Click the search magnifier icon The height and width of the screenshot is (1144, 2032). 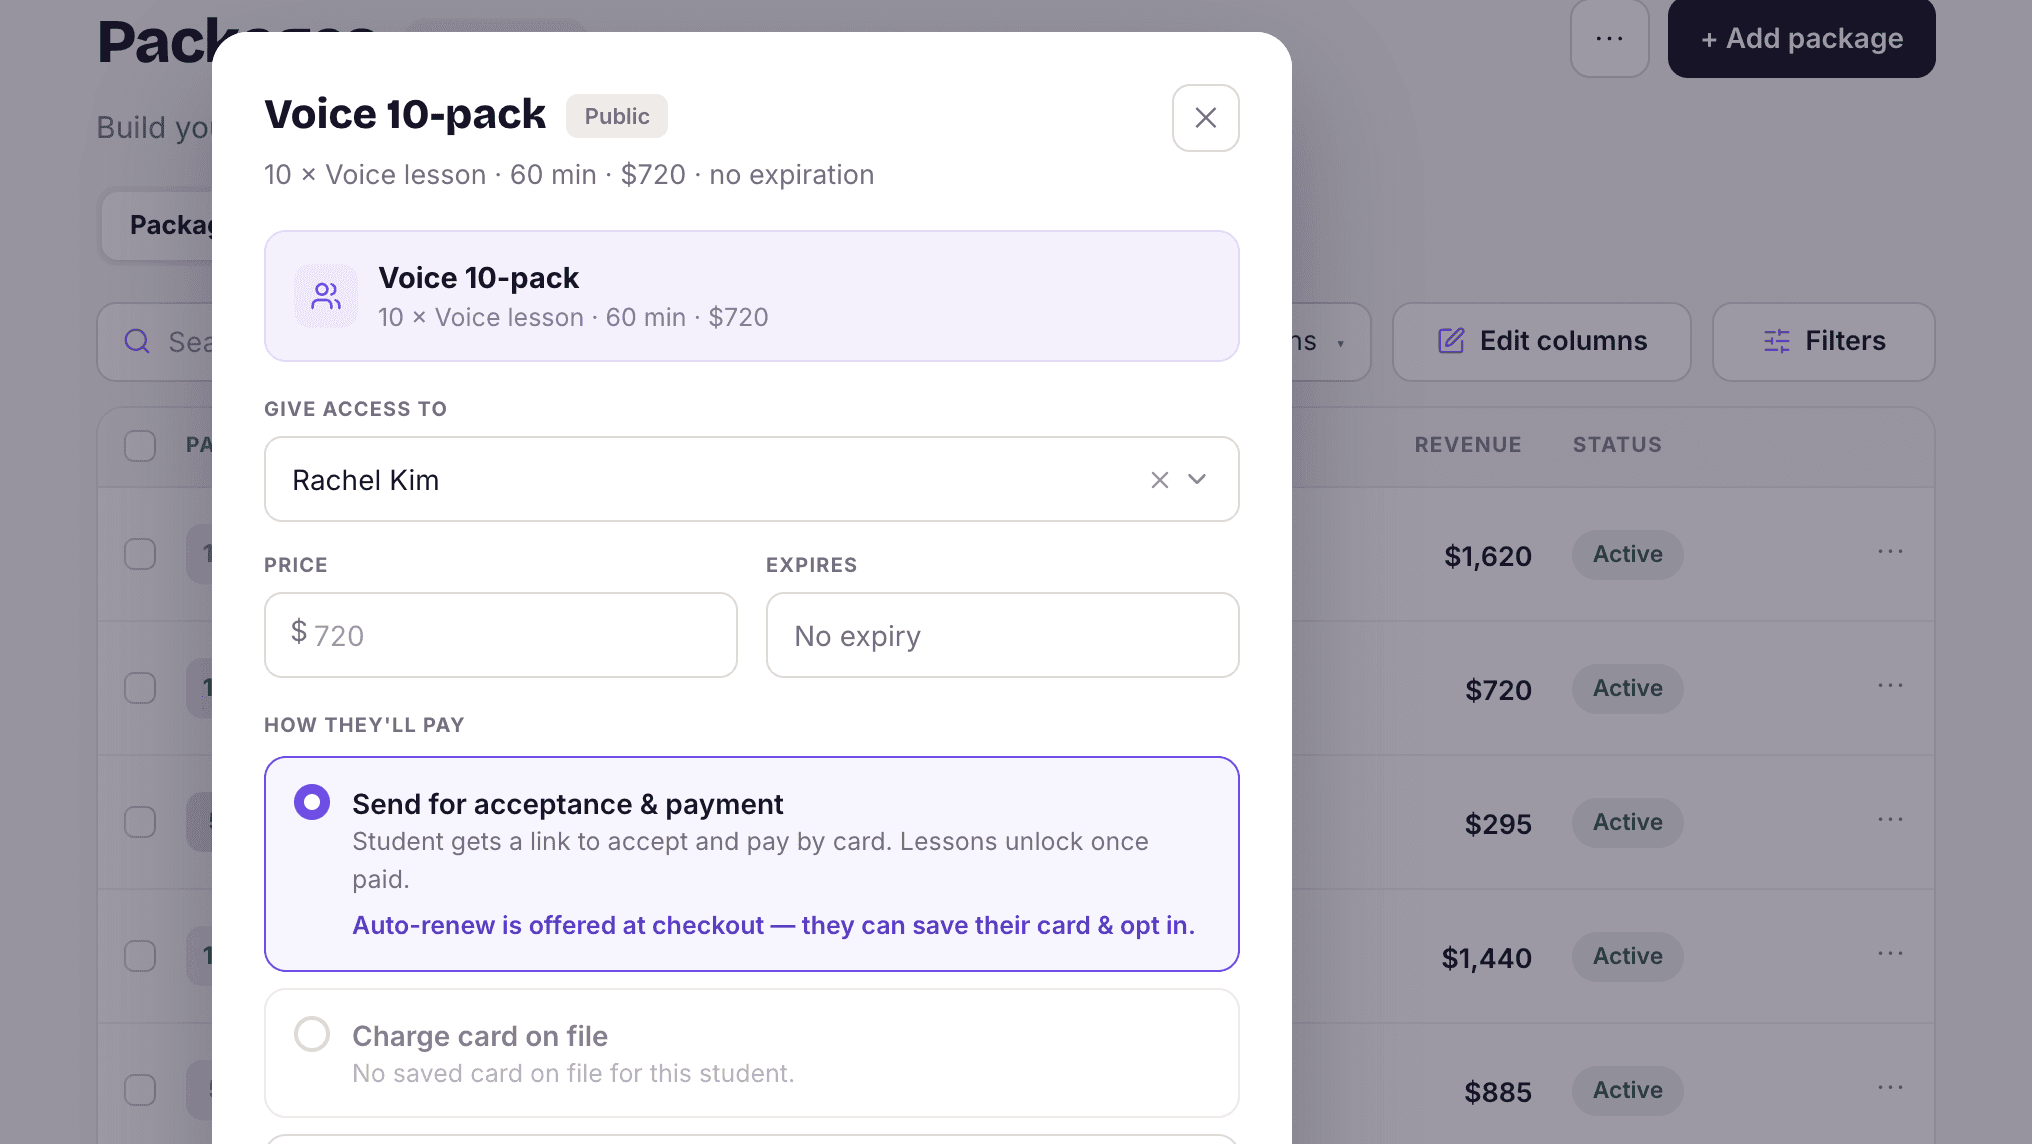[137, 342]
